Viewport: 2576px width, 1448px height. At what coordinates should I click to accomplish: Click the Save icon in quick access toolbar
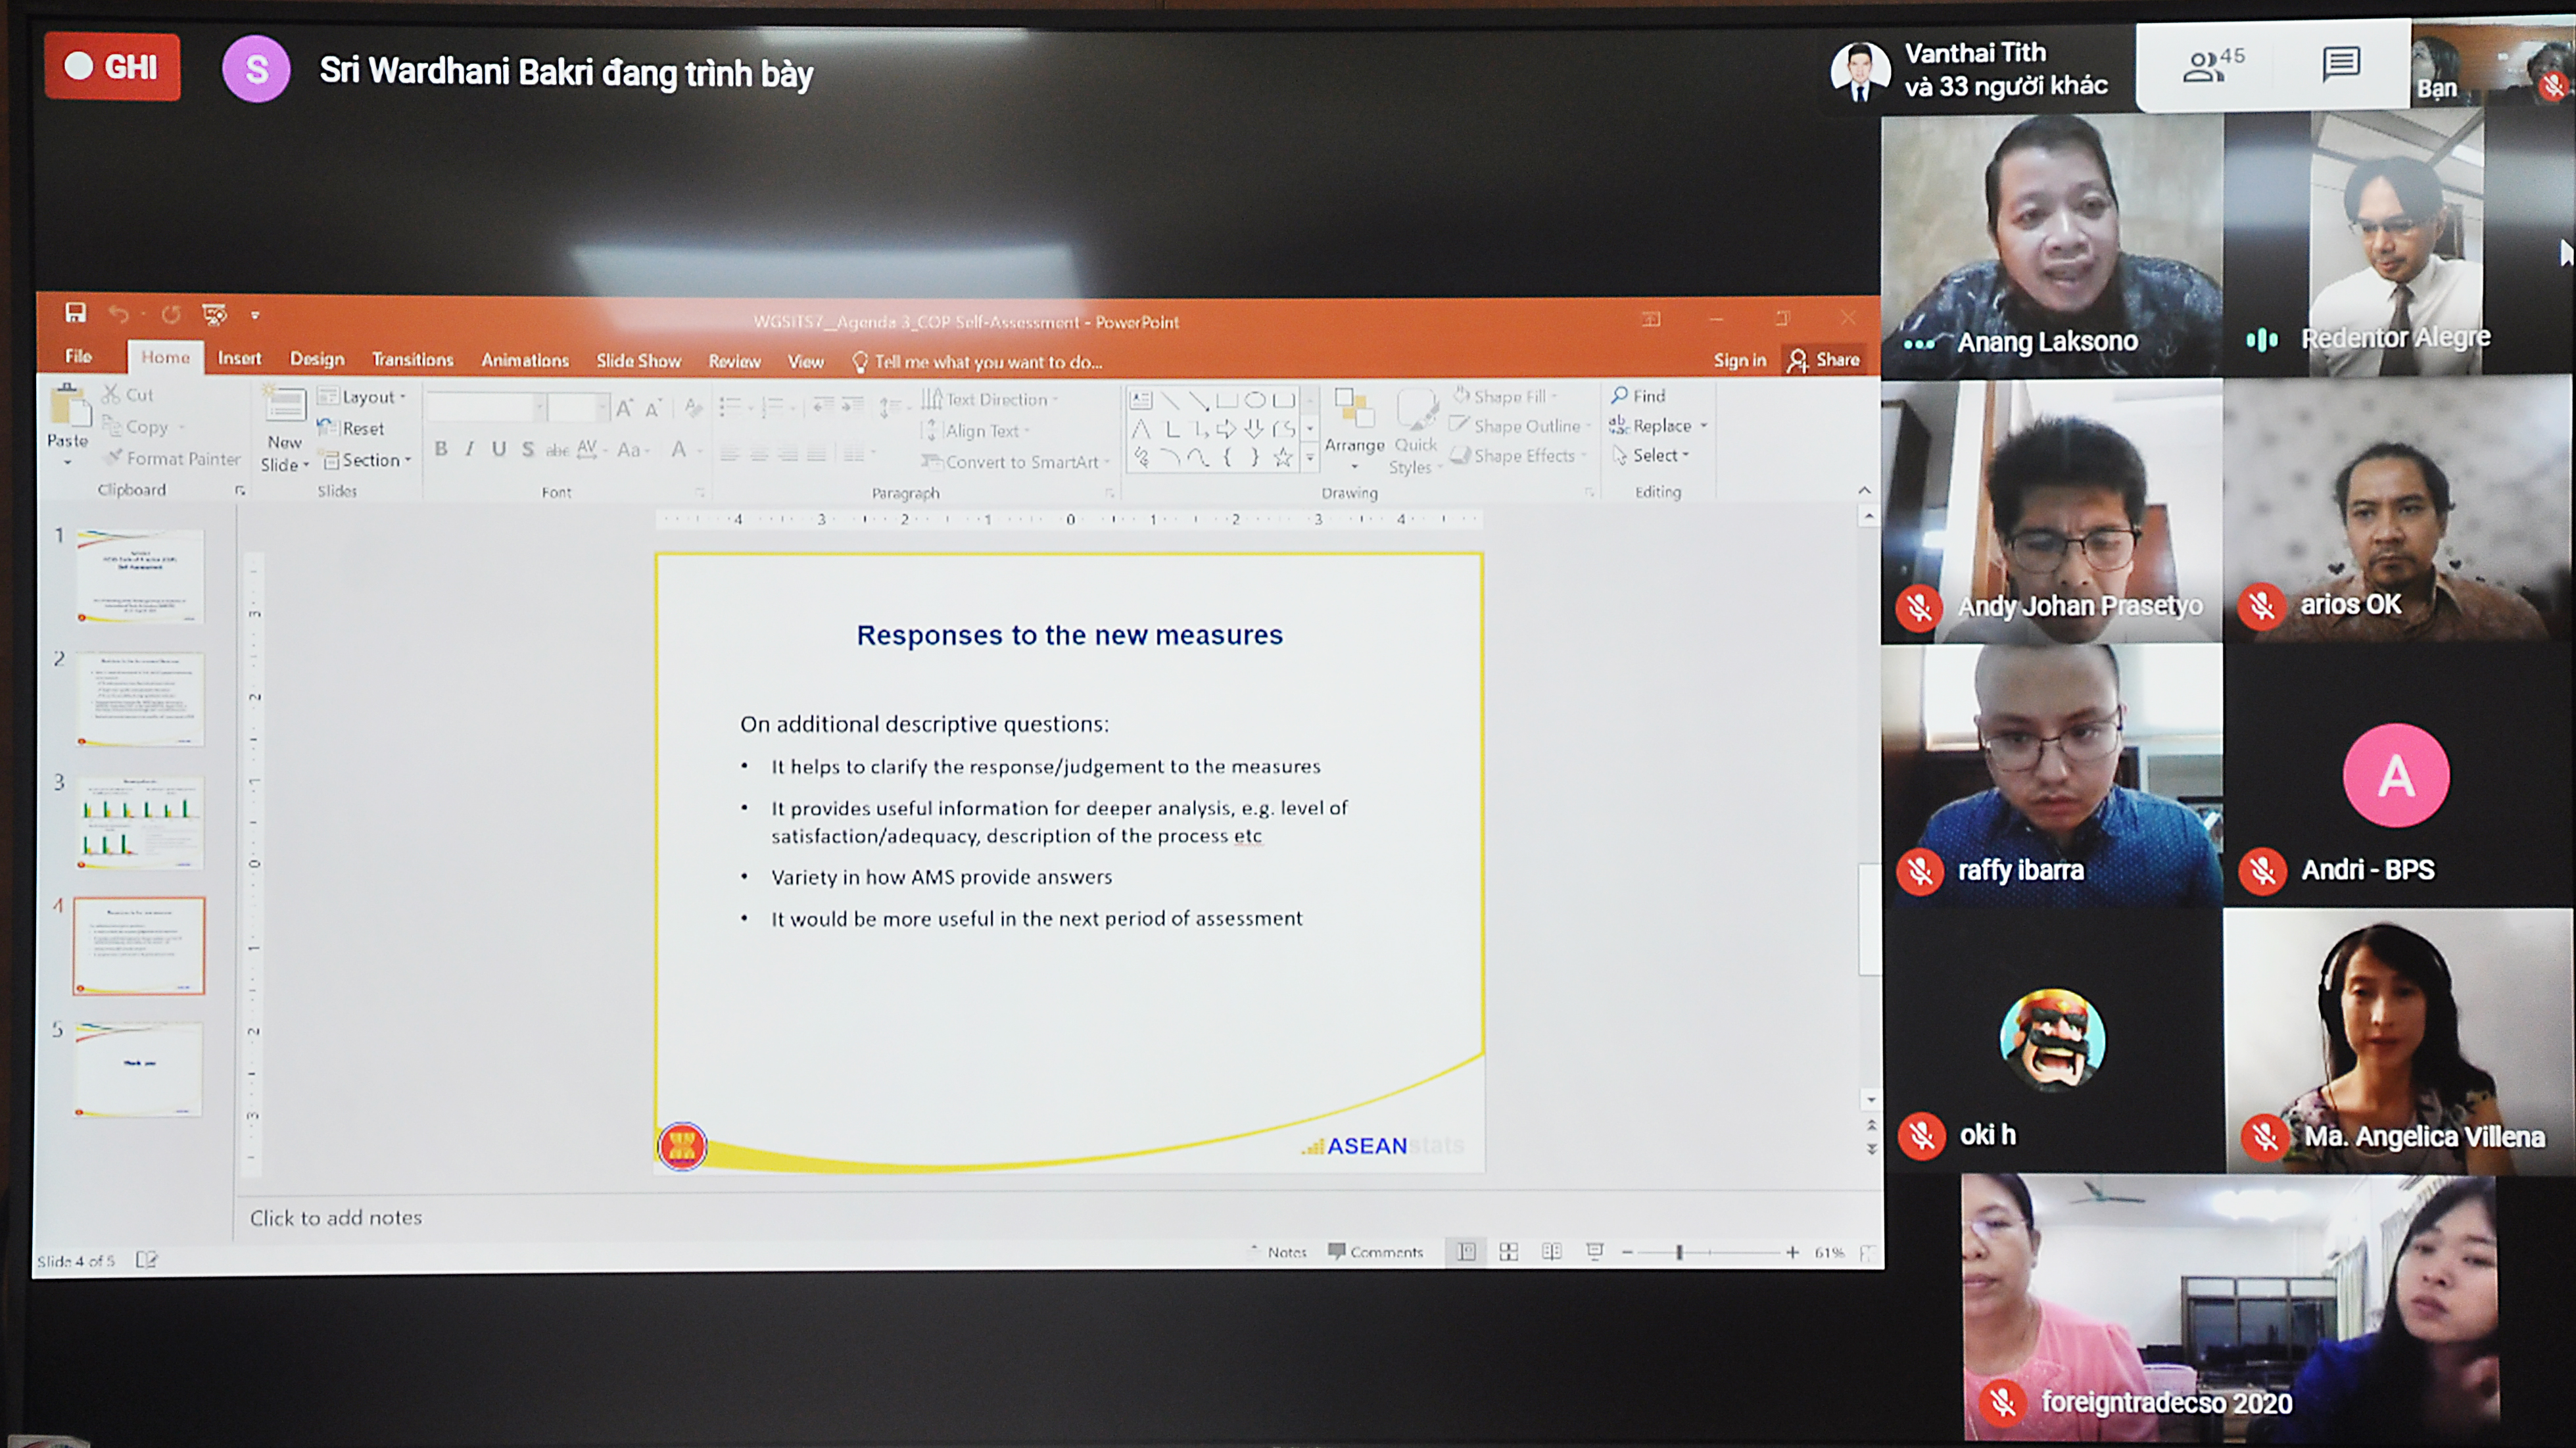coord(75,313)
